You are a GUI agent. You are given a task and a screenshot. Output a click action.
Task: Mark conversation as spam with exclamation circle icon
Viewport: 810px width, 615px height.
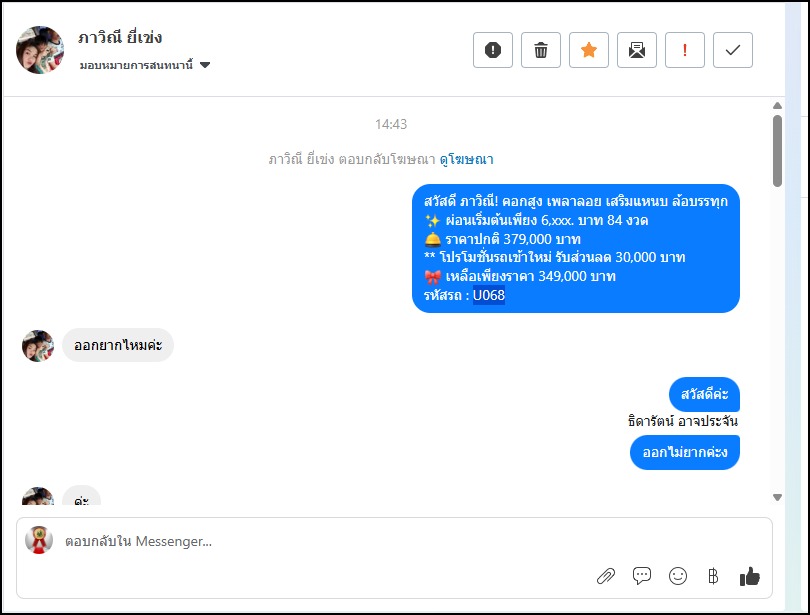pos(492,50)
